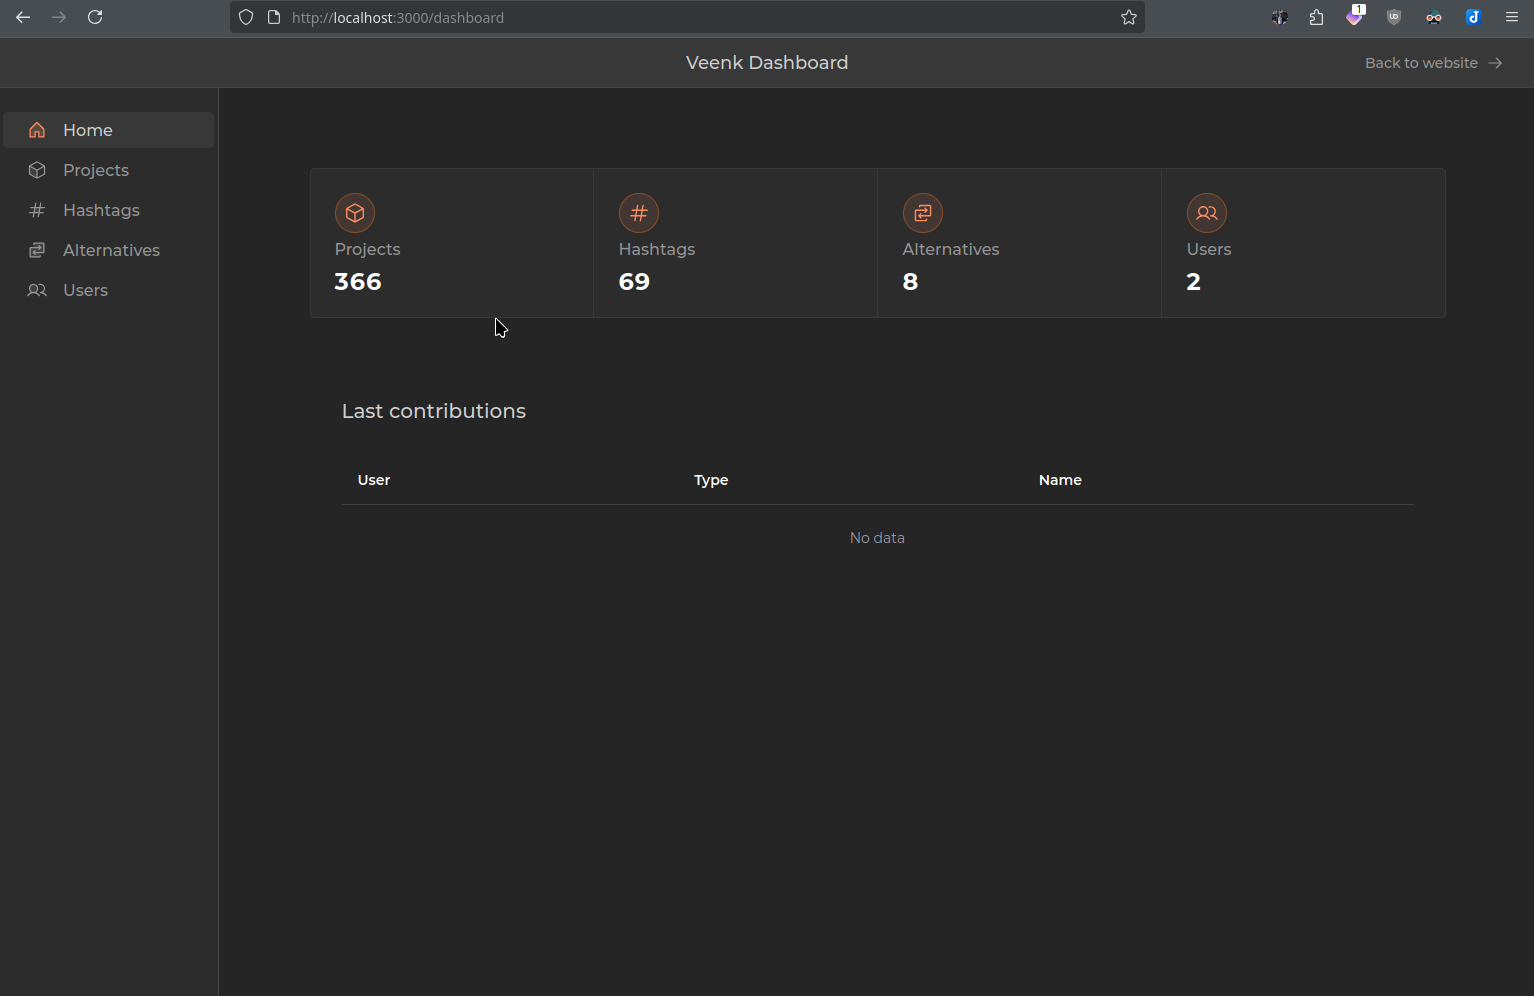Open the browser extensions puzzle icon
The height and width of the screenshot is (996, 1534).
click(1316, 17)
